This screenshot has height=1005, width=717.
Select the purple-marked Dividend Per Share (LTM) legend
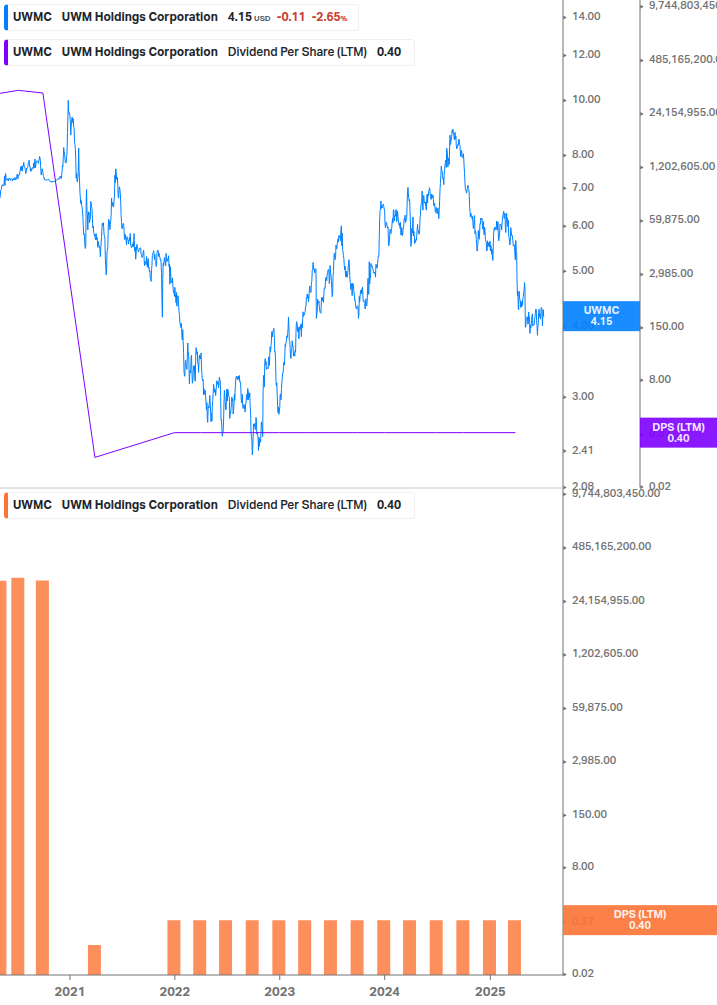pyautogui.click(x=209, y=53)
